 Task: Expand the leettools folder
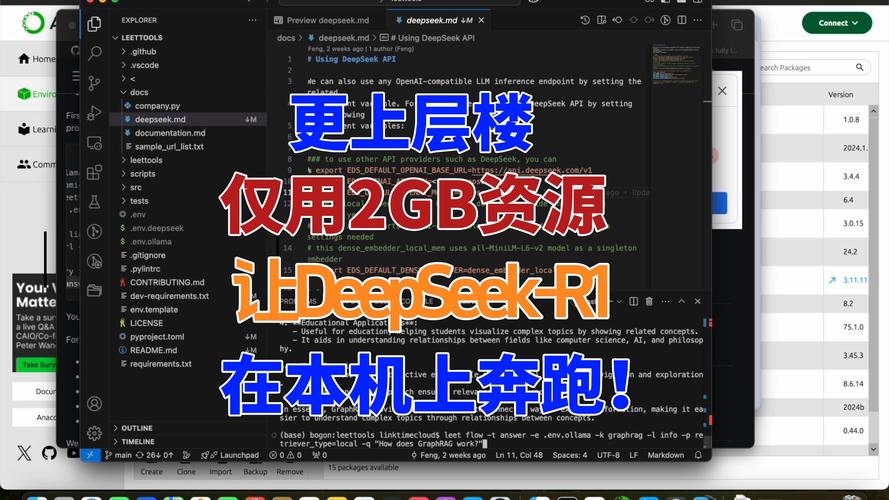point(146,160)
